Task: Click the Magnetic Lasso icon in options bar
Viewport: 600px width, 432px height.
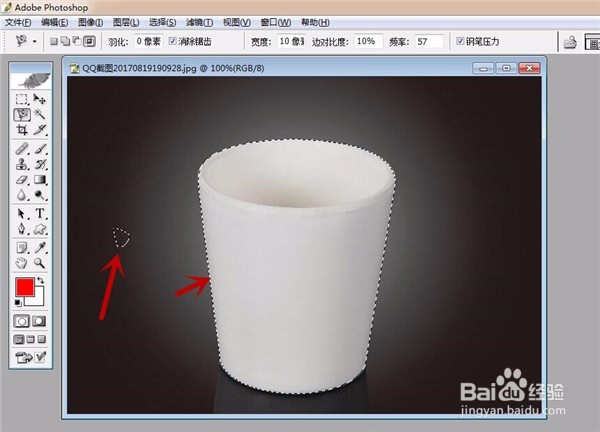Action: pos(21,41)
